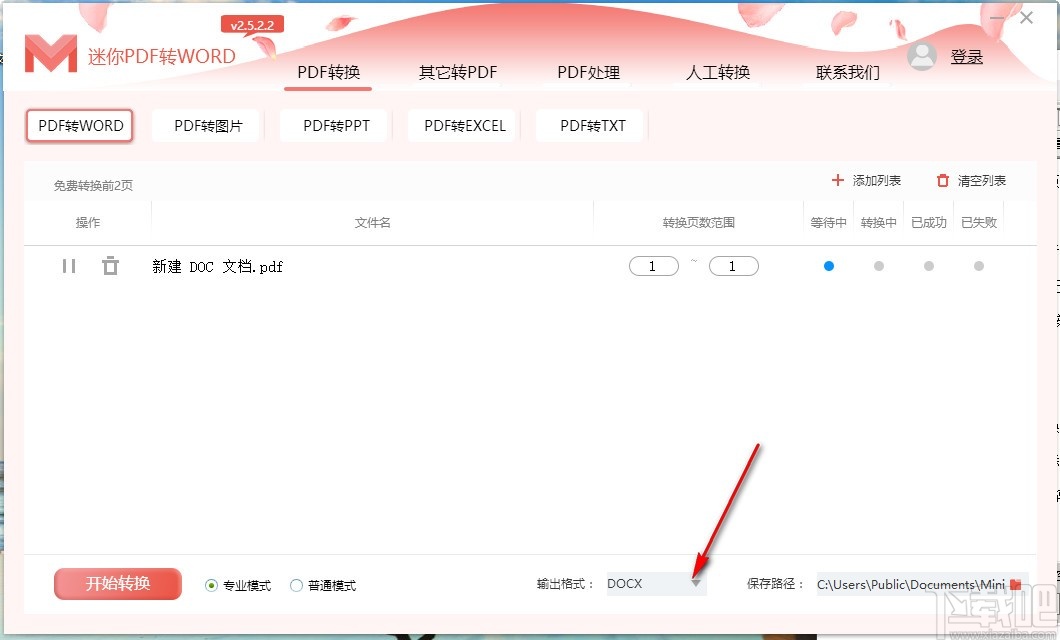The image size is (1060, 640).
Task: Switch to the PDF处理 tab
Action: click(588, 72)
